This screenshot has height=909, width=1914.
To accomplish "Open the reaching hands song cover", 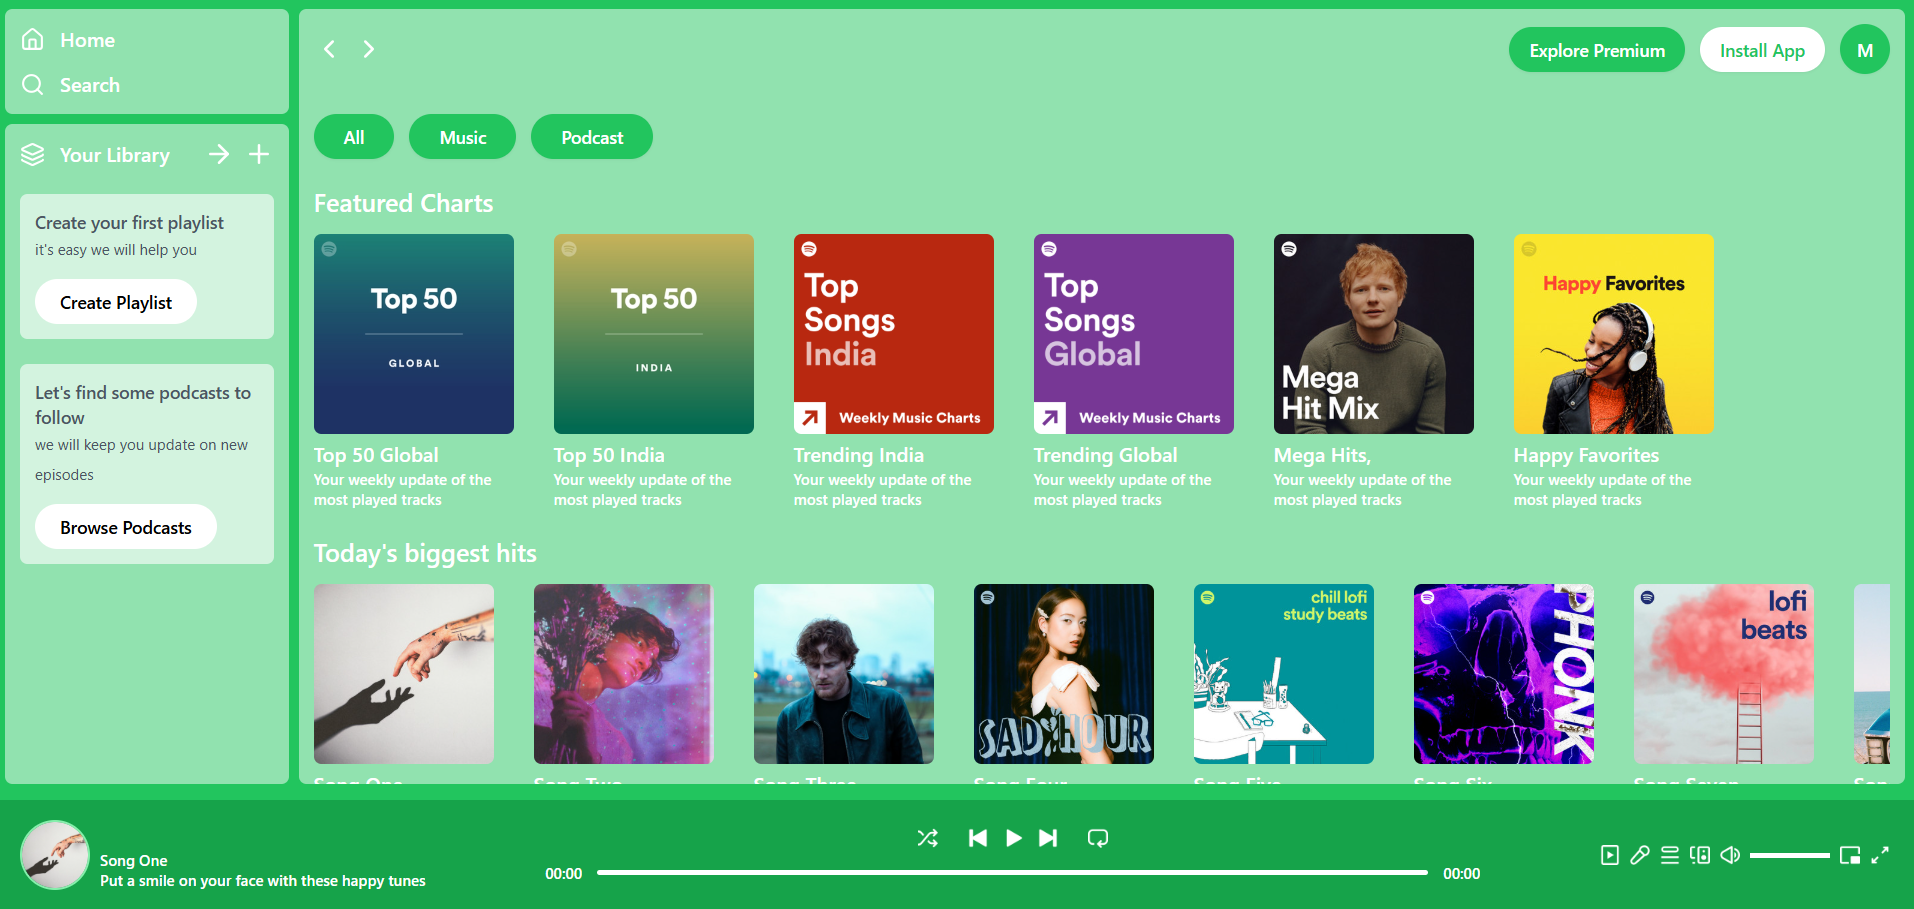I will point(404,674).
